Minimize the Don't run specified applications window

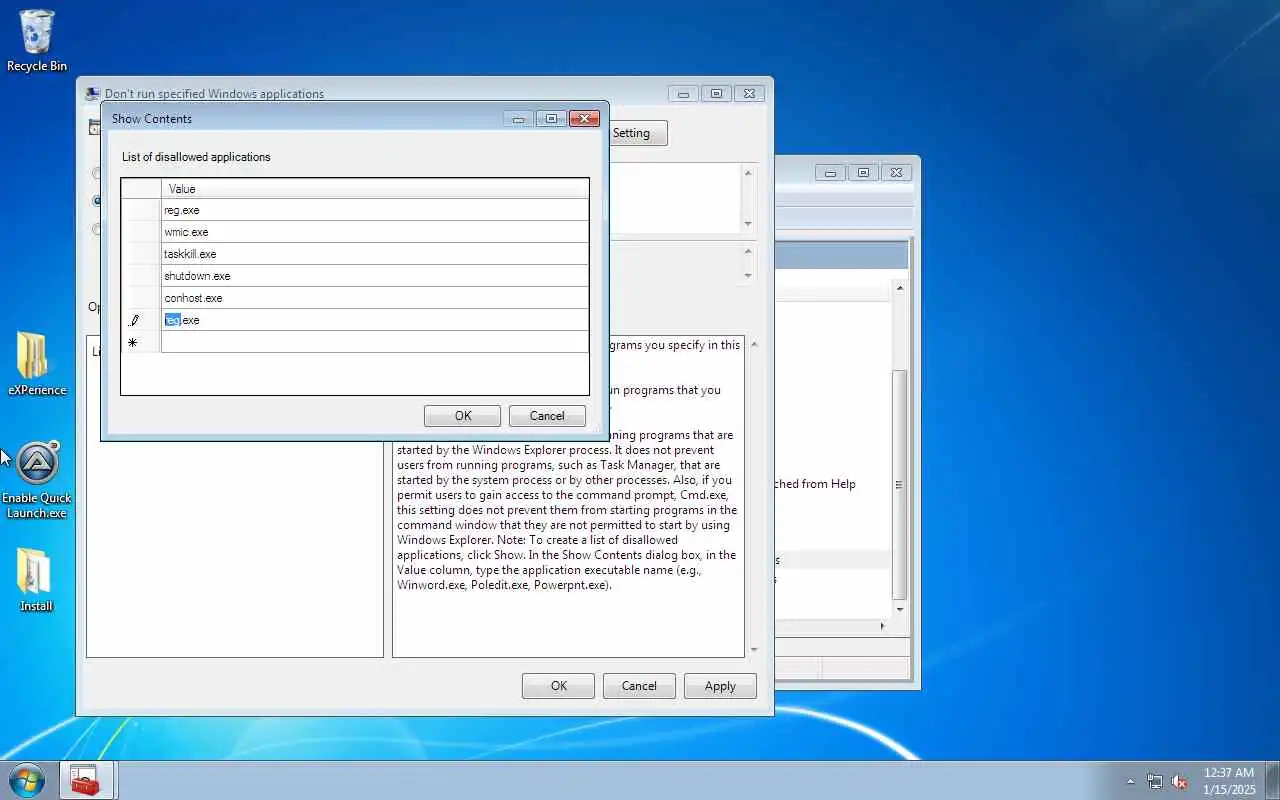[683, 94]
